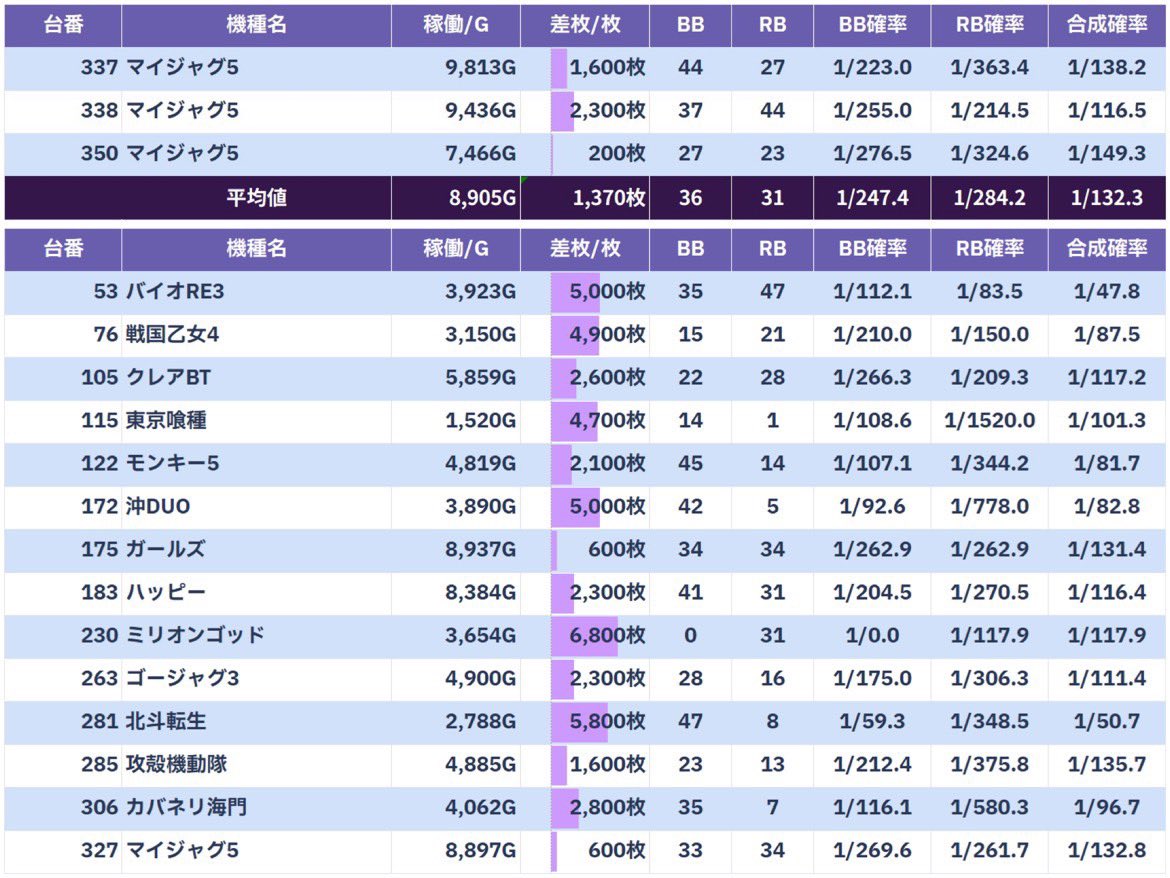Click 稼働/G header in the lower table
The image size is (1170, 878).
[456, 248]
